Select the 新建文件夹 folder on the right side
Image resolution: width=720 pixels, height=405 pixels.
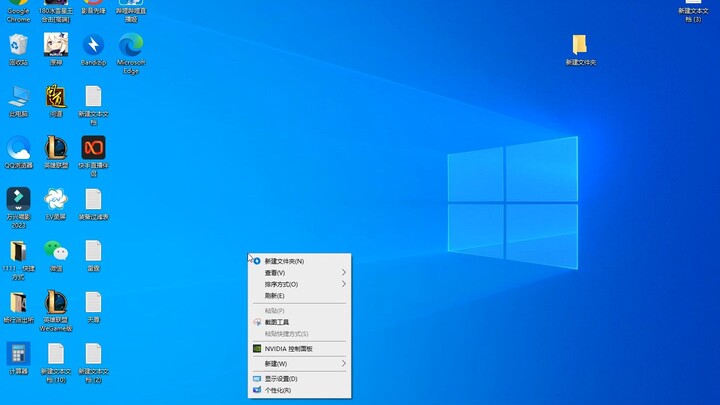tap(580, 50)
